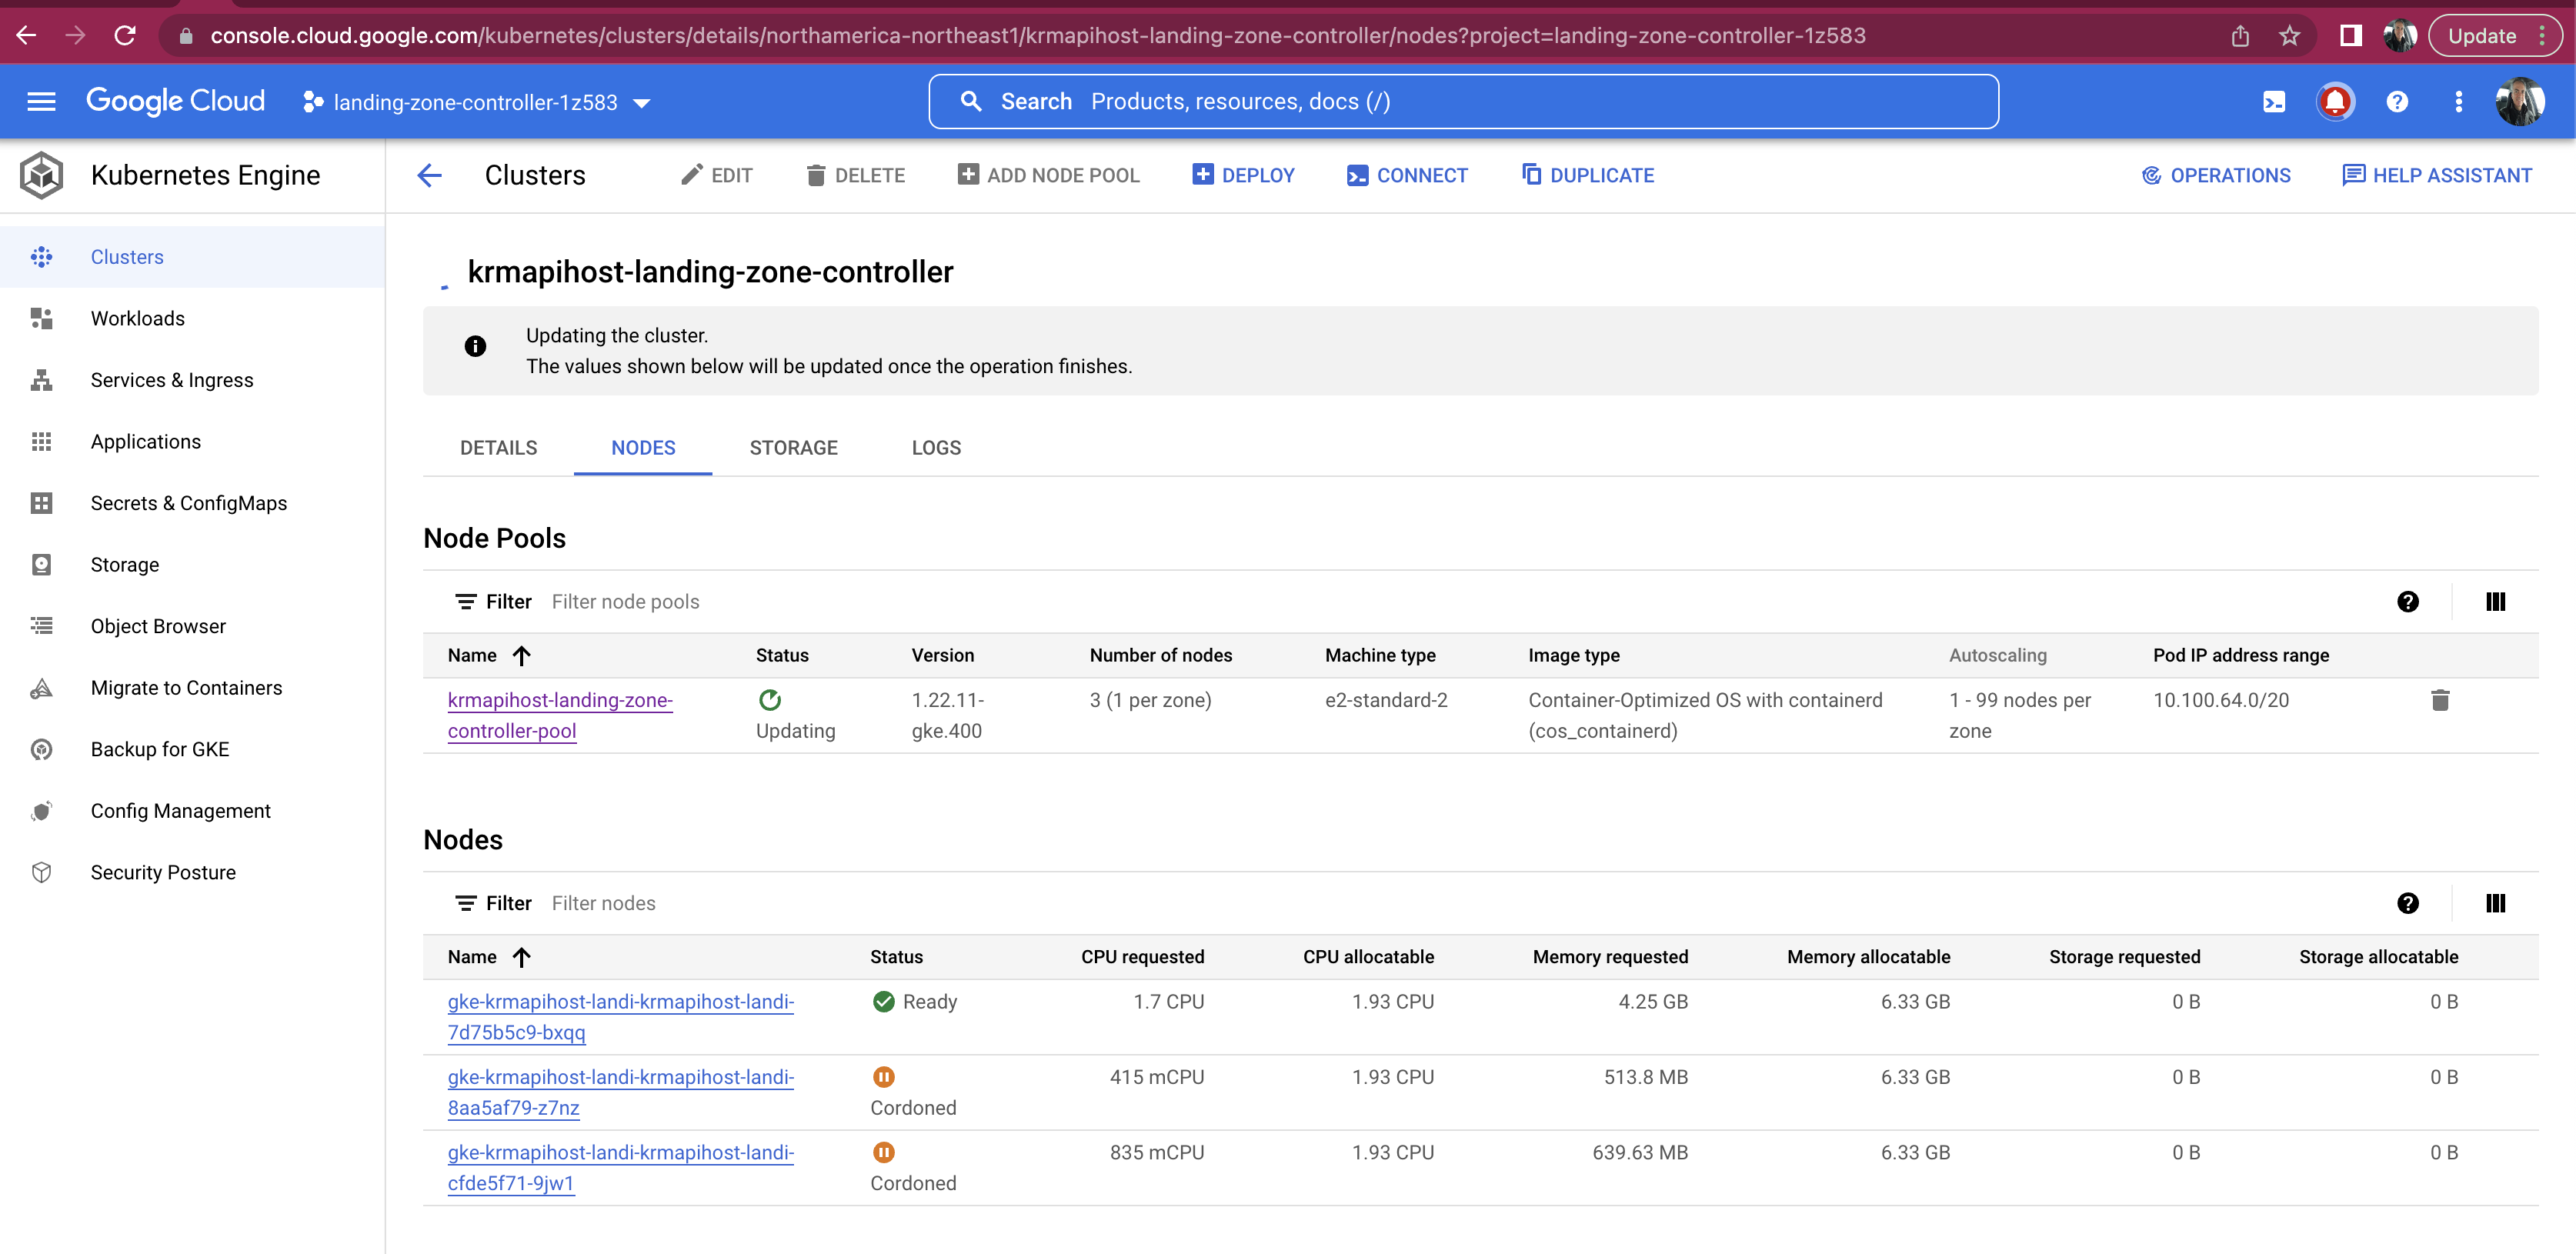The image size is (2576, 1254).
Task: Select Security Posture in sidebar
Action: pyautogui.click(x=163, y=871)
